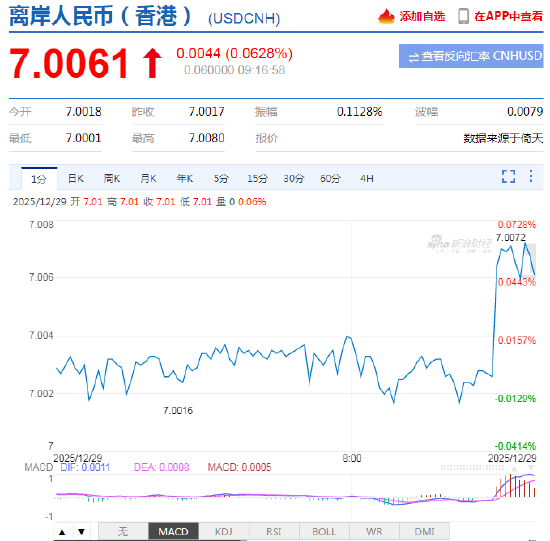Click the phone icon for APP view
The height and width of the screenshot is (541, 550).
coord(463,16)
